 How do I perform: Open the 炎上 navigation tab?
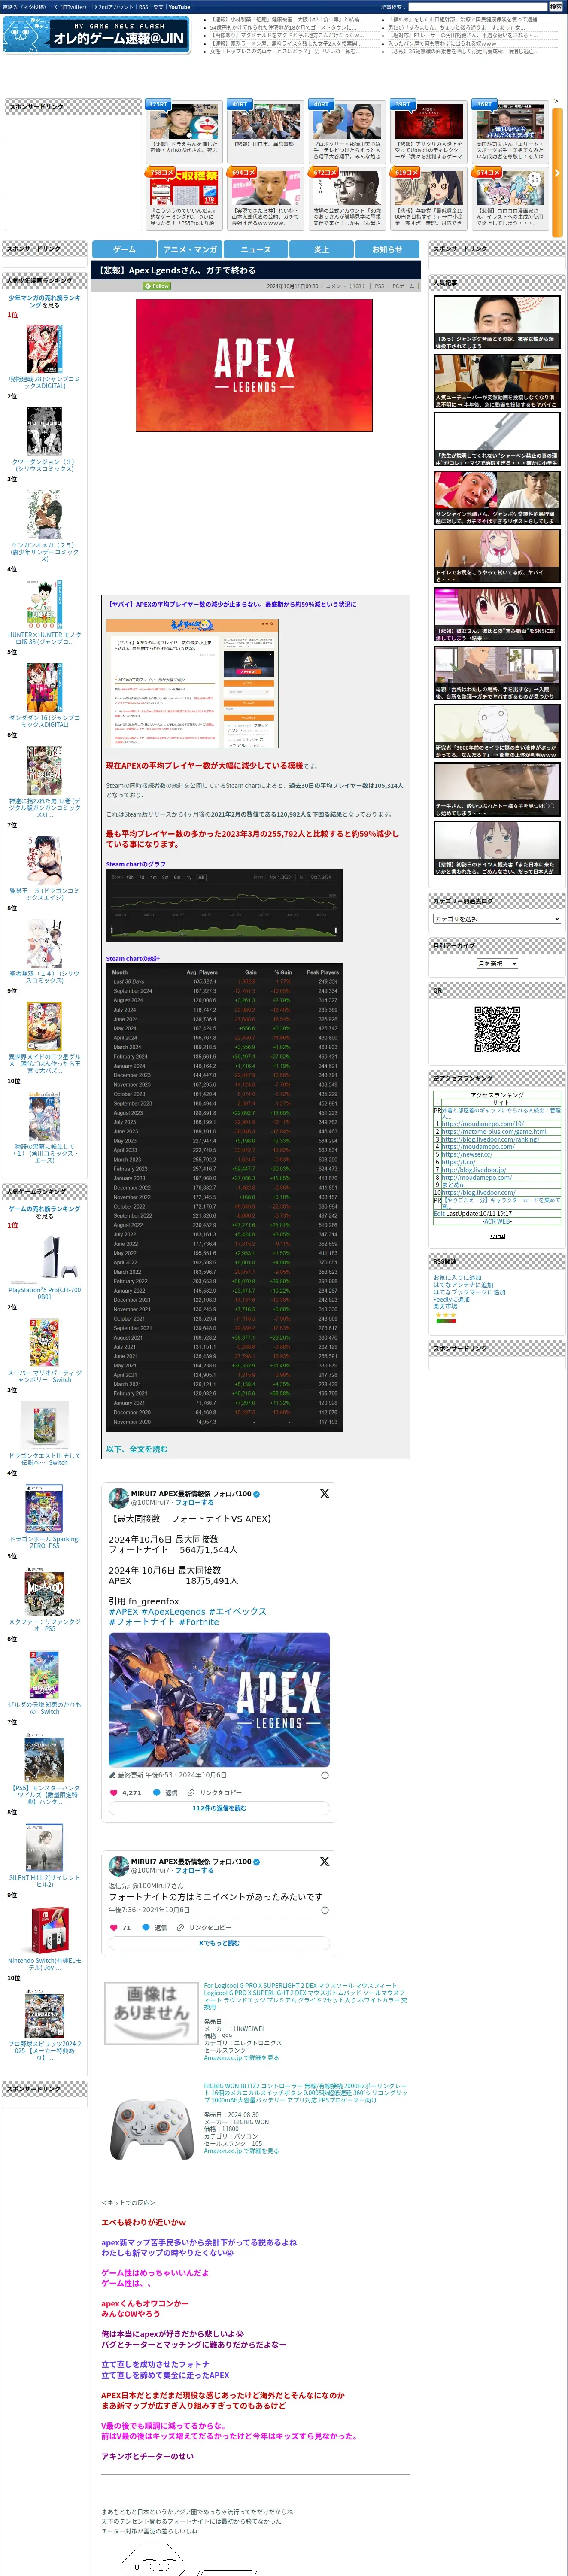pyautogui.click(x=321, y=249)
